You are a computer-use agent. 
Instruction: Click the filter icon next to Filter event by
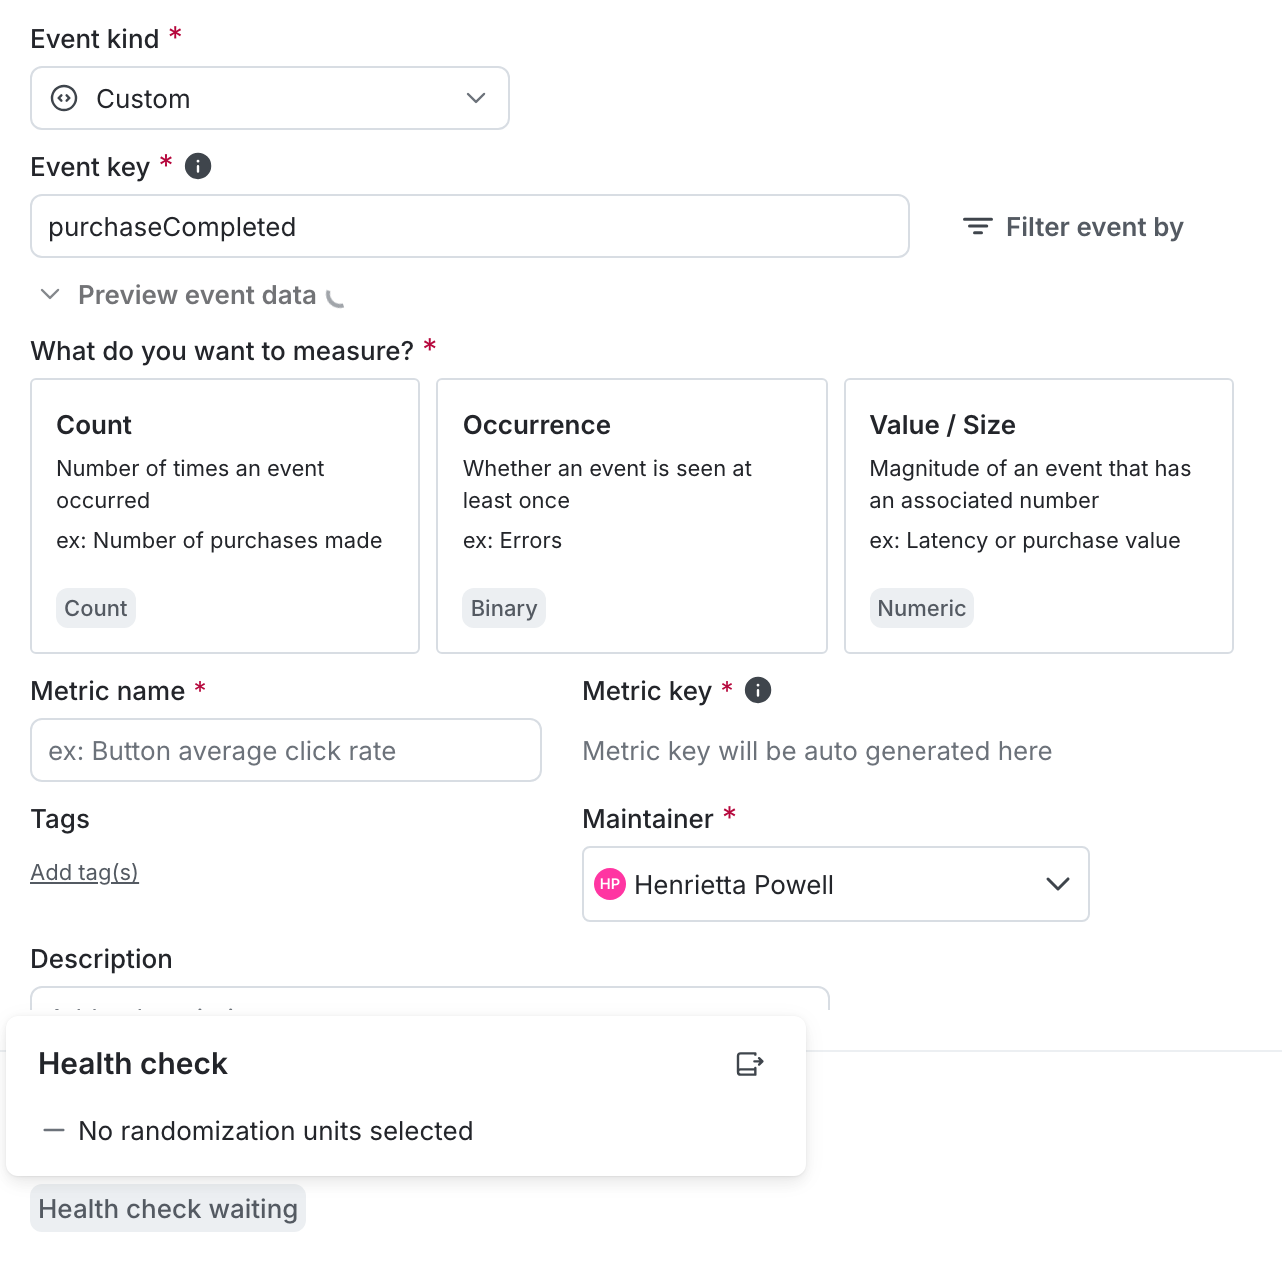coord(977,227)
